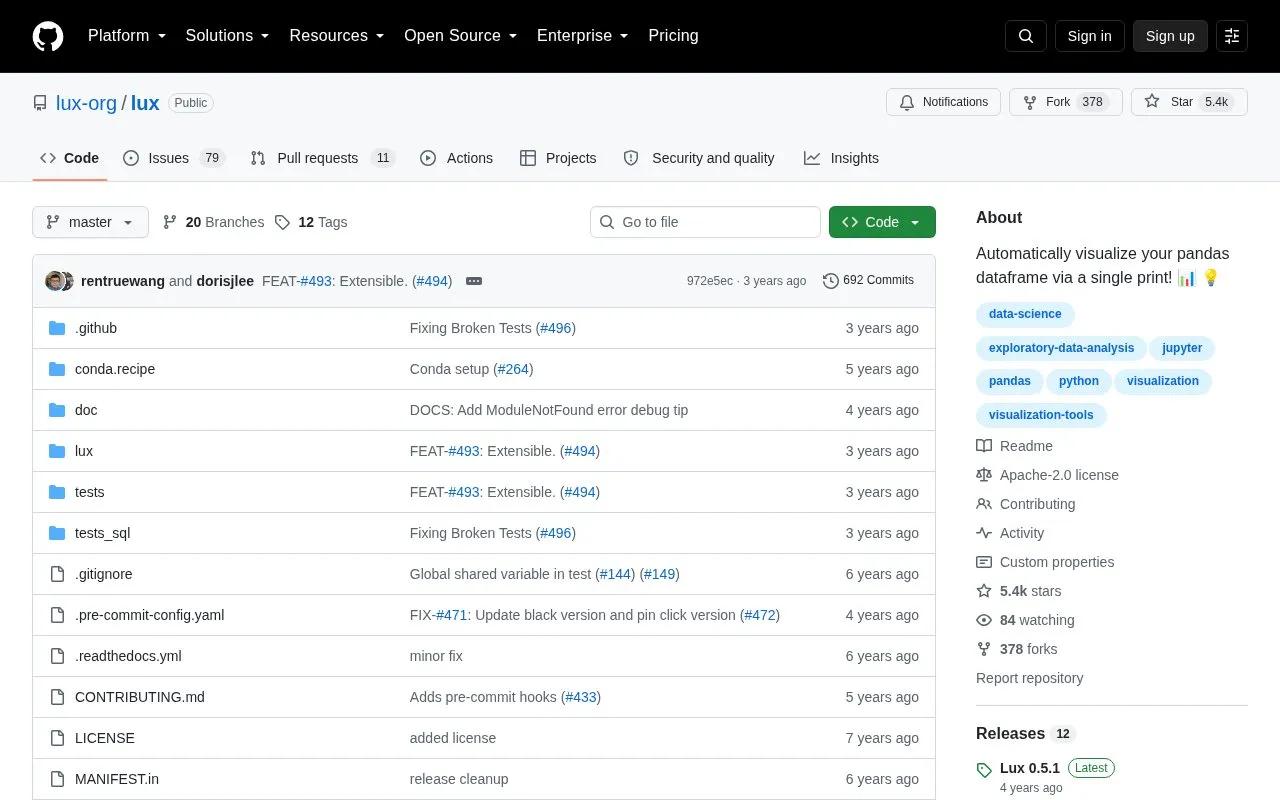The height and width of the screenshot is (800, 1280).
Task: Click the Notifications button
Action: 943,102
